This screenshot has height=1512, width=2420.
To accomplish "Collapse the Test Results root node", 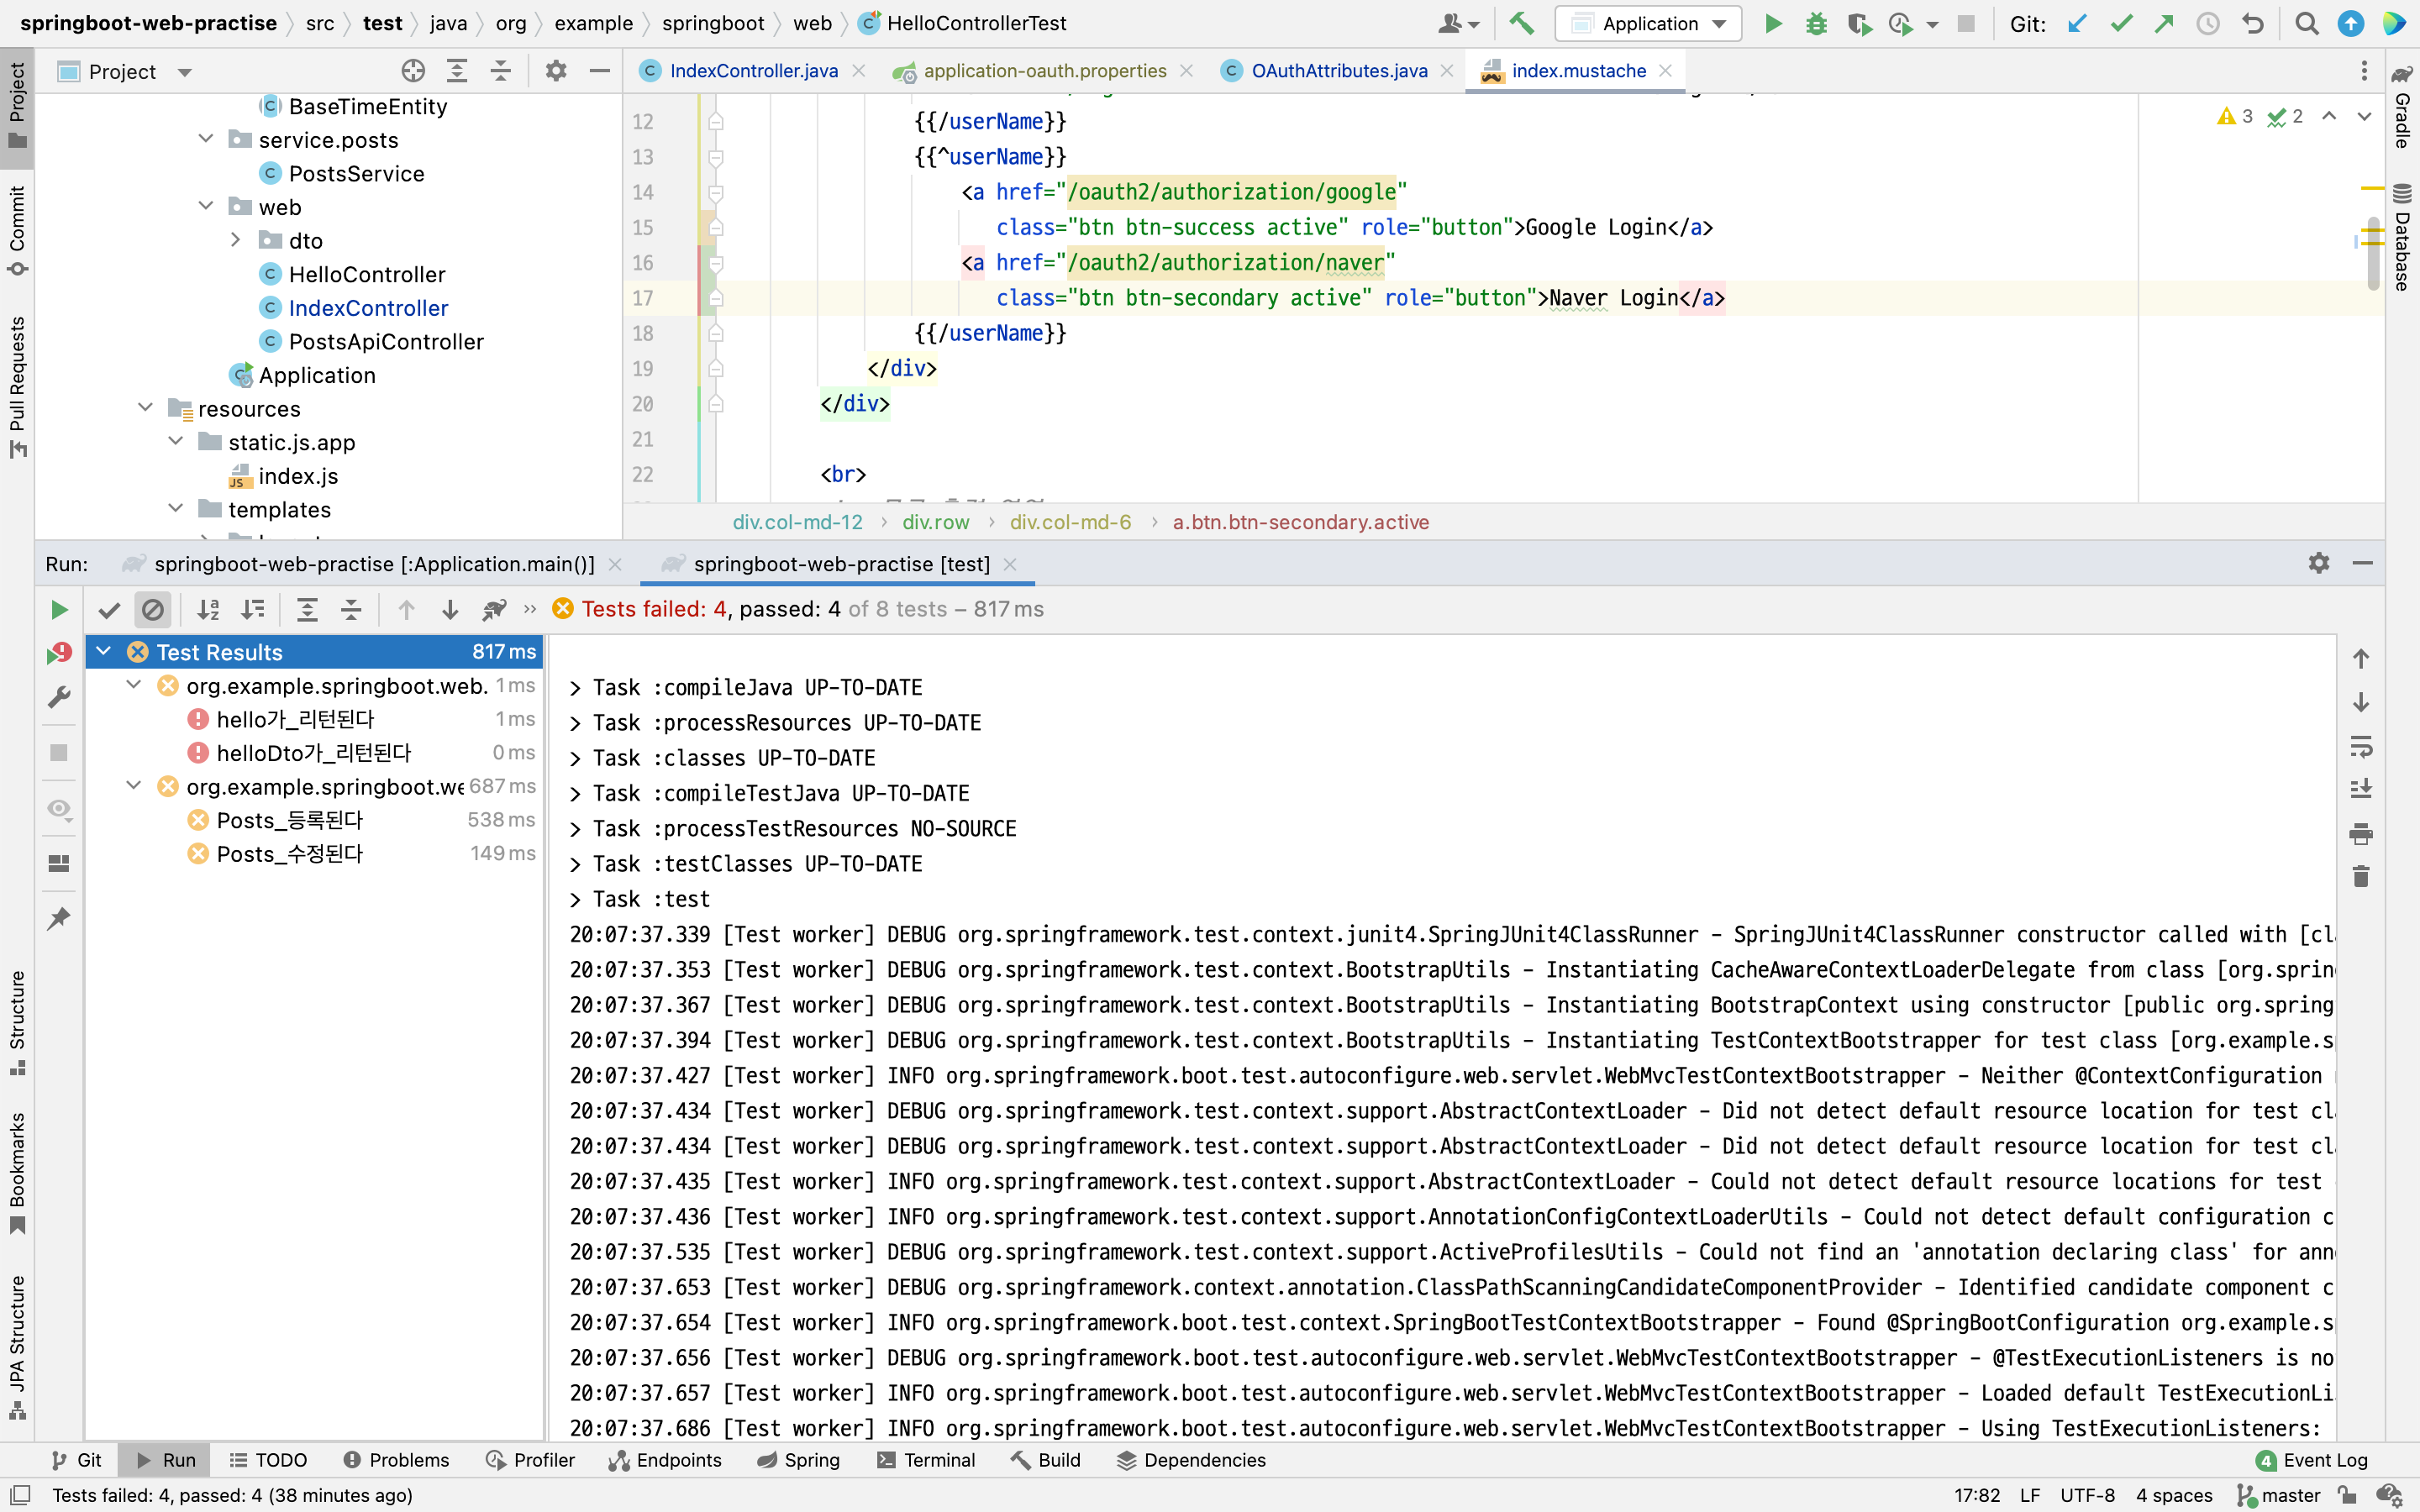I will coord(103,652).
